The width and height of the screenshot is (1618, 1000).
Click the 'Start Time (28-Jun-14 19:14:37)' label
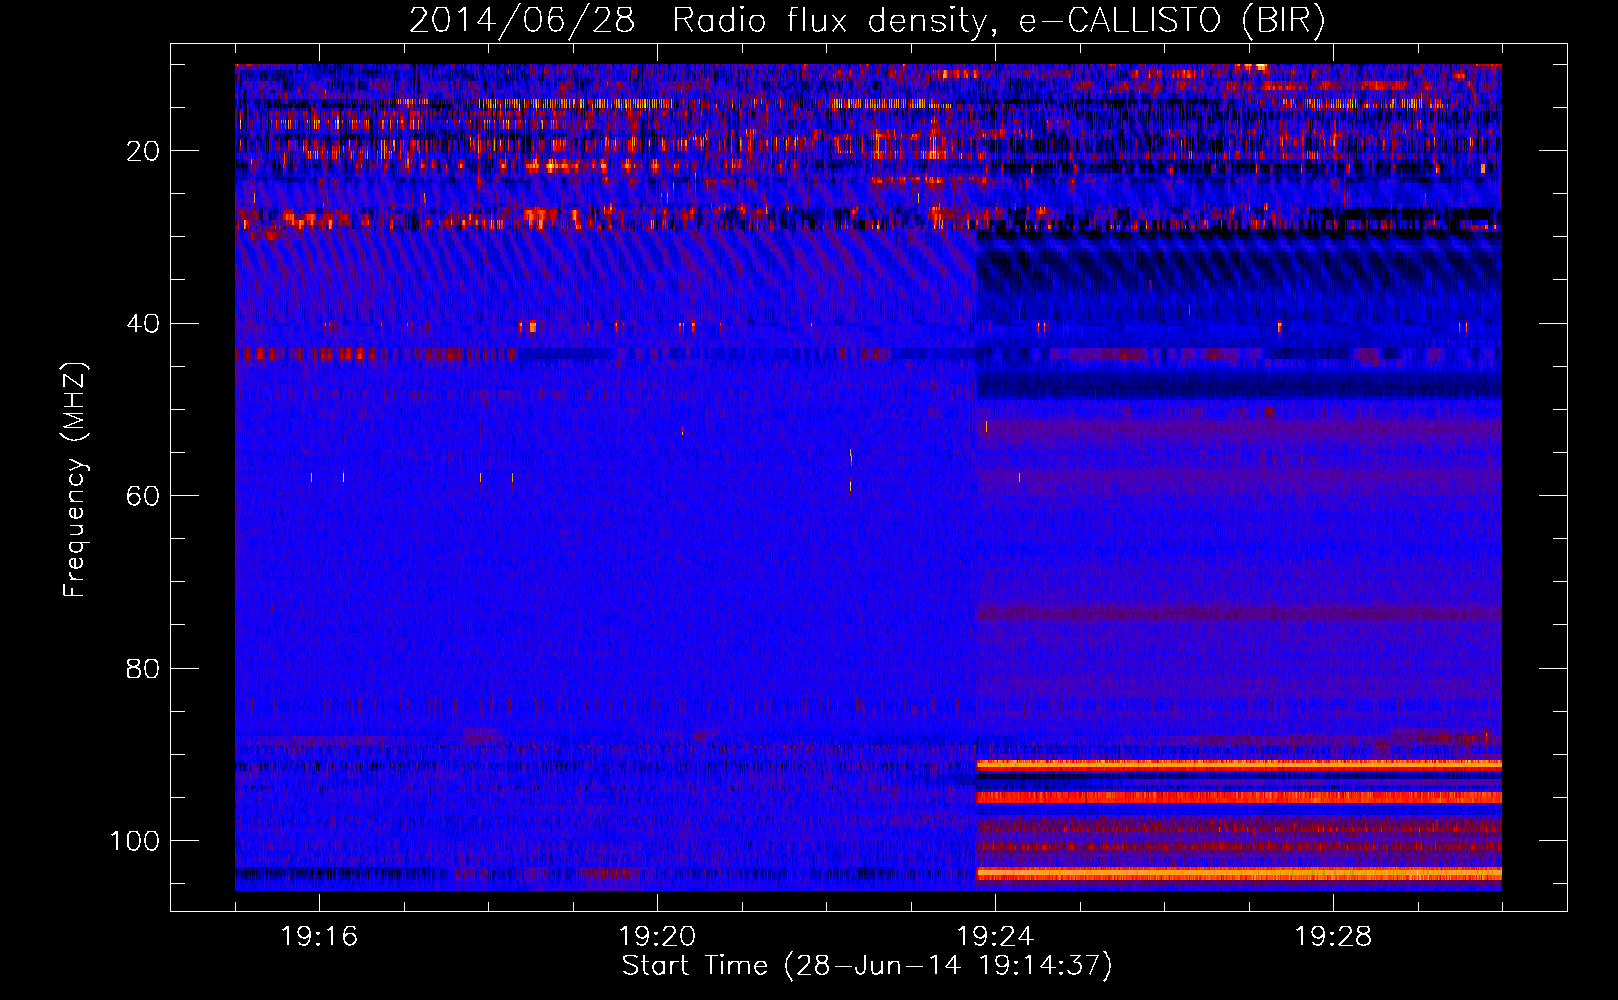pyautogui.click(x=867, y=966)
